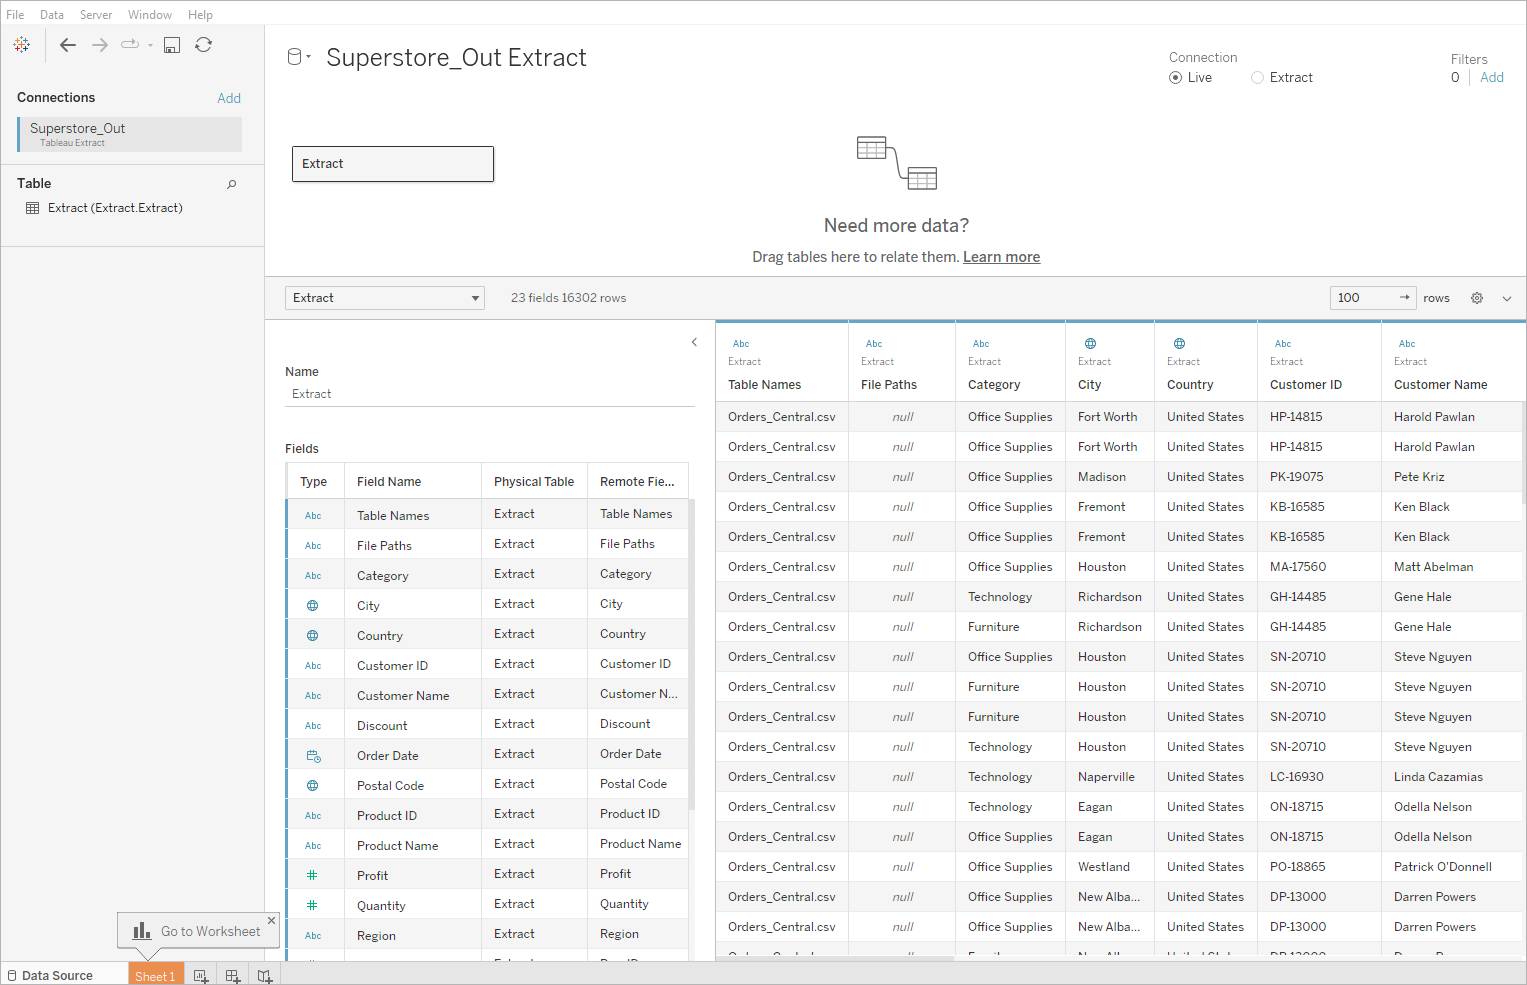The width and height of the screenshot is (1527, 985).
Task: Refresh the data source icon
Action: (x=203, y=45)
